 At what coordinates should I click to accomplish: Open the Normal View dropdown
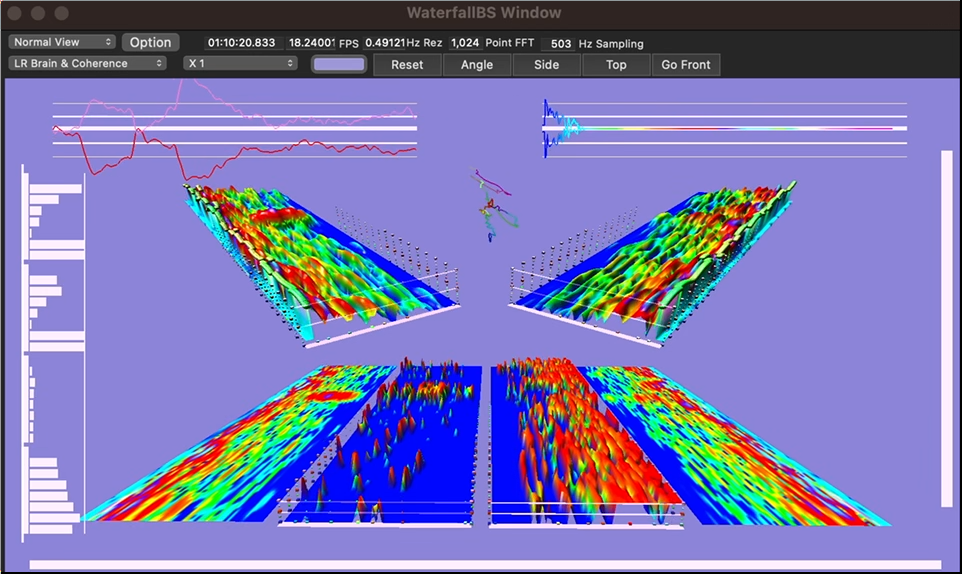click(x=62, y=42)
